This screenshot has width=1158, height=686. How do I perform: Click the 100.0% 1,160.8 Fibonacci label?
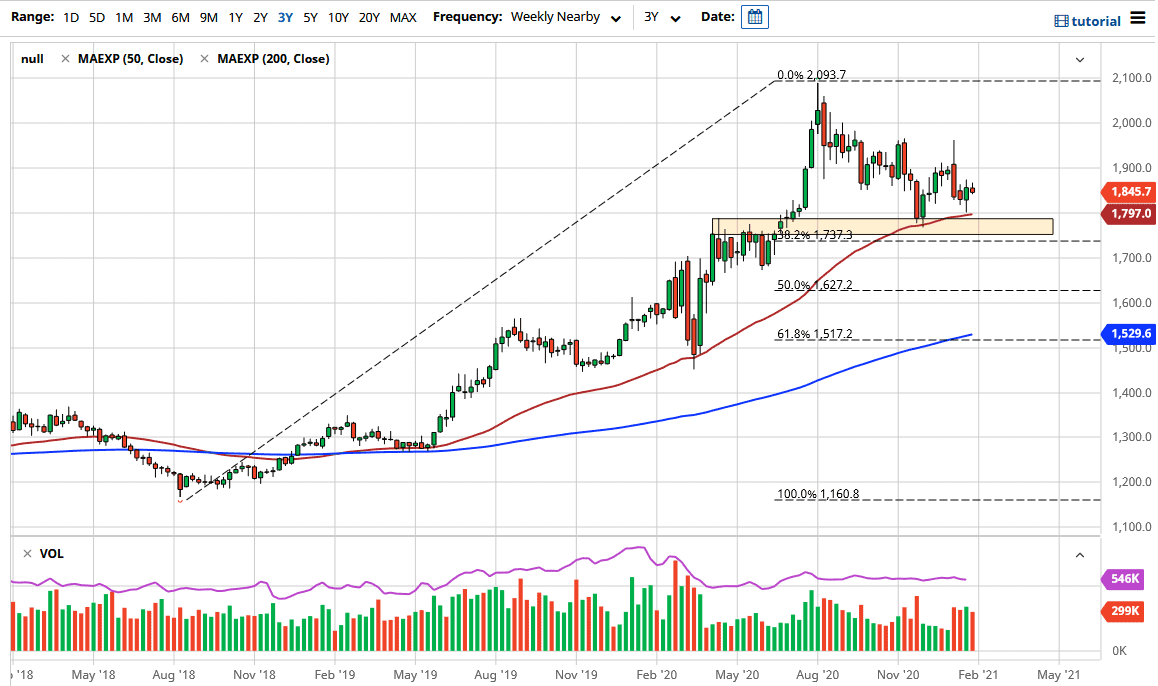[x=818, y=494]
